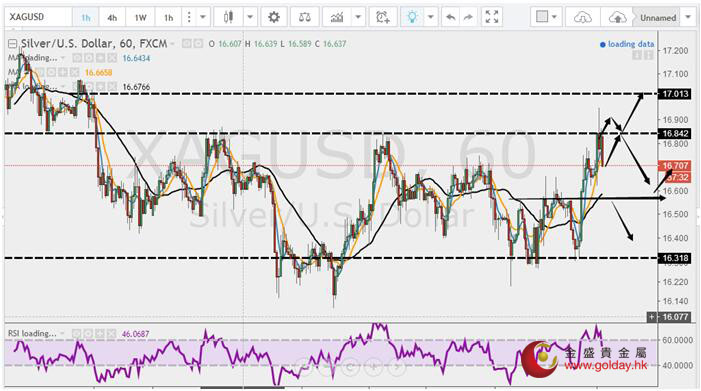Switch to the 1W timeframe

click(140, 17)
